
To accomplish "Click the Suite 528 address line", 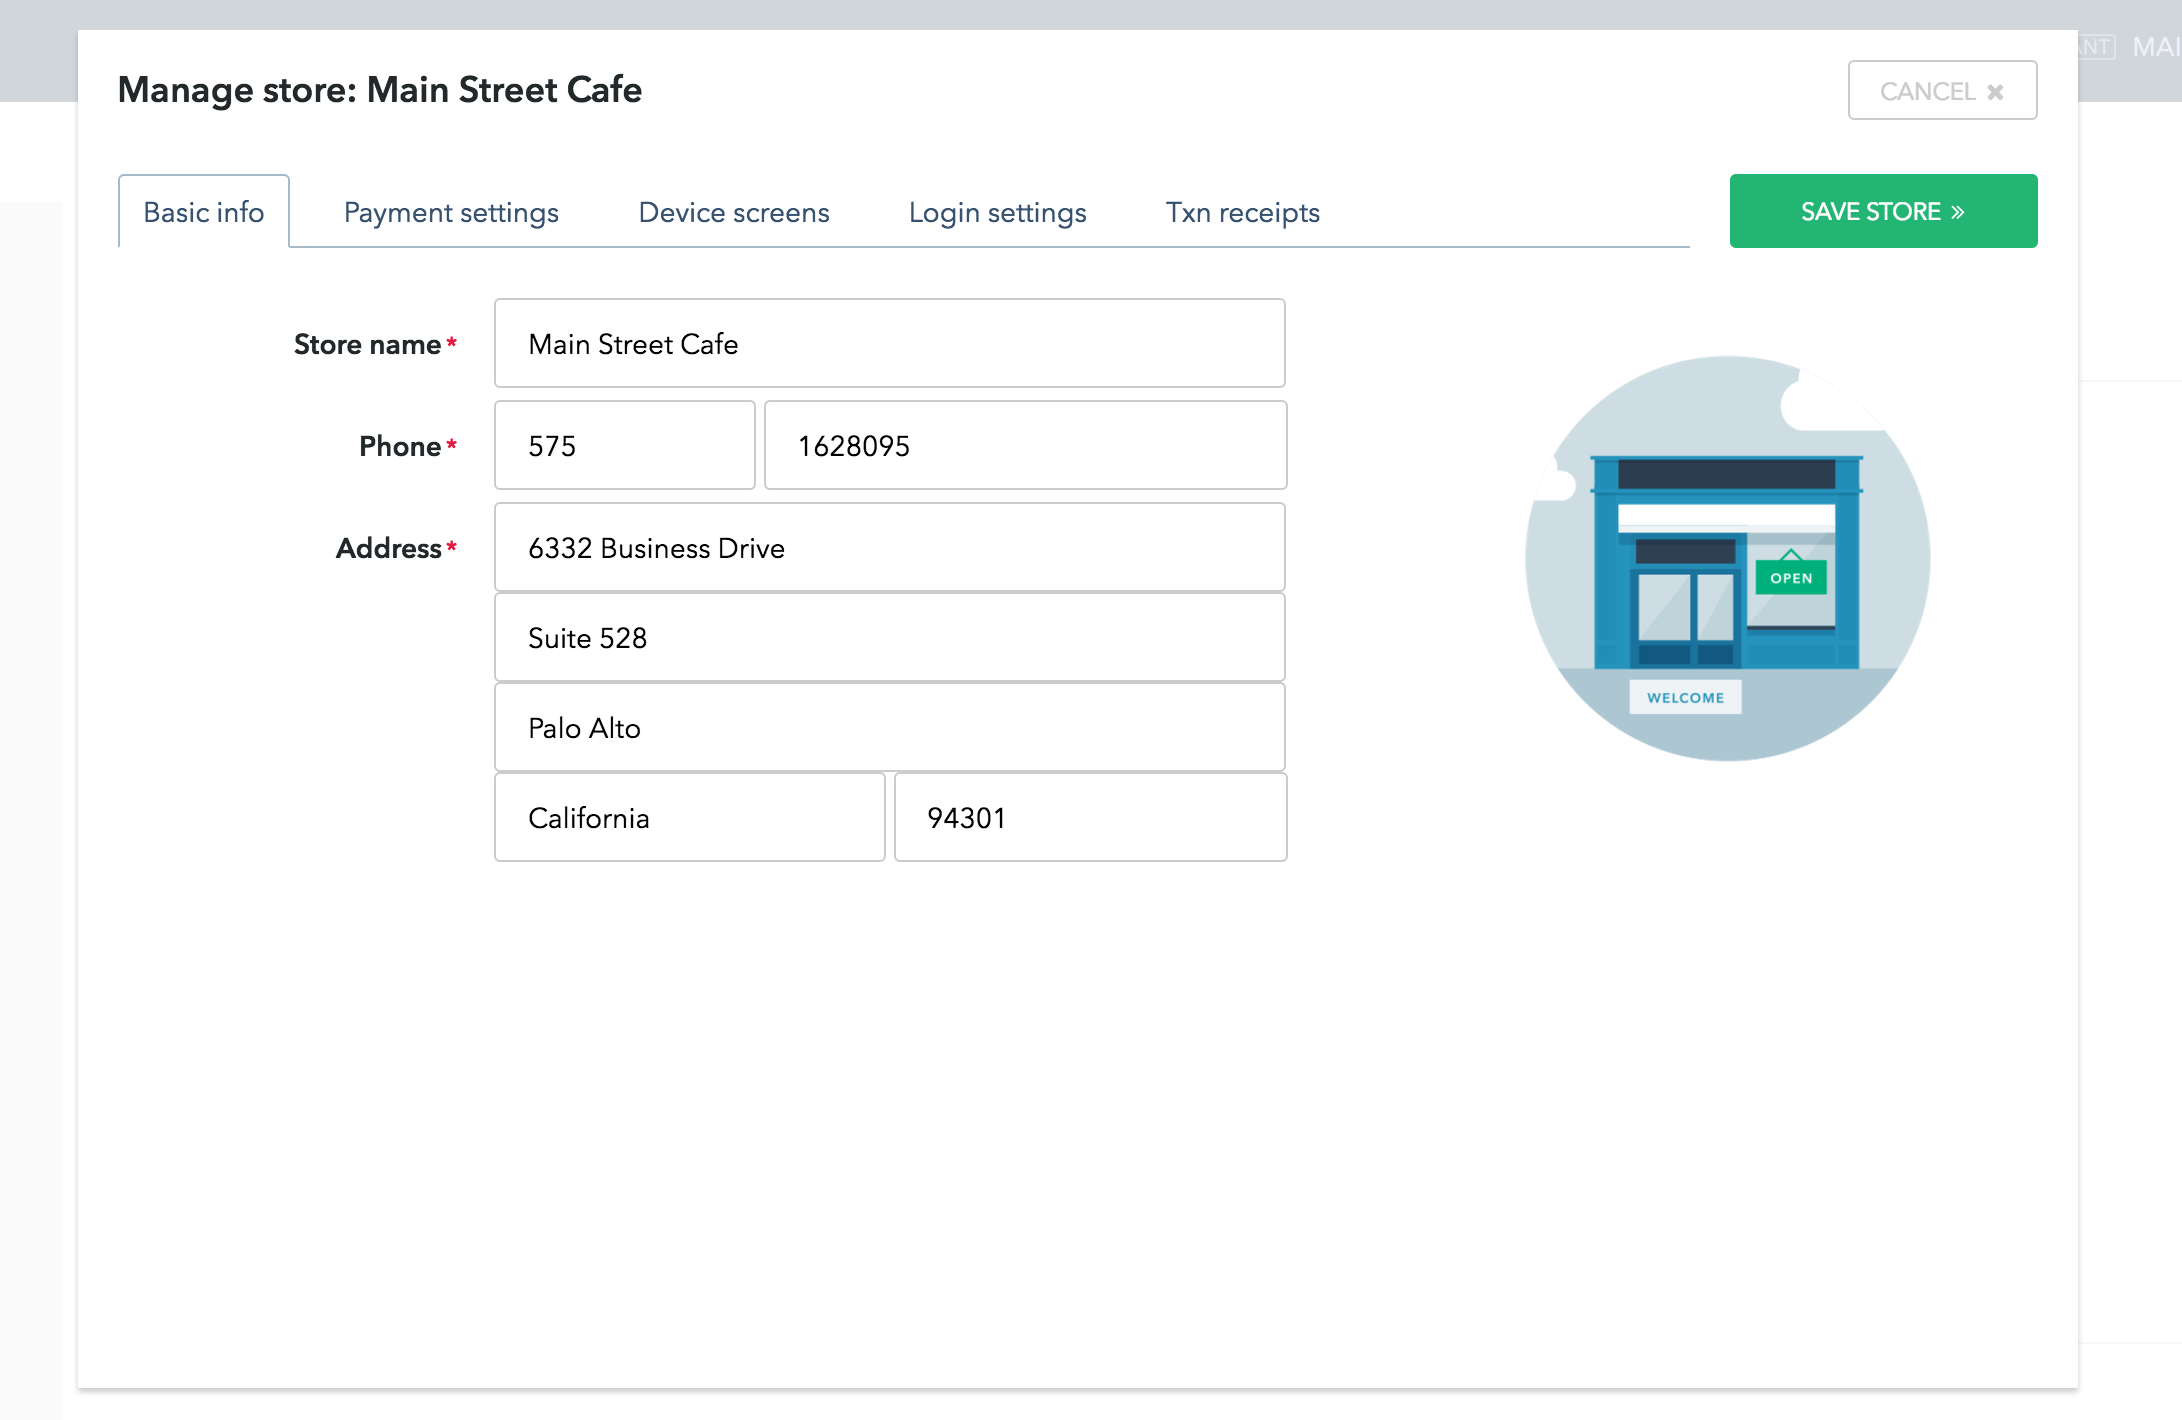I will click(890, 637).
